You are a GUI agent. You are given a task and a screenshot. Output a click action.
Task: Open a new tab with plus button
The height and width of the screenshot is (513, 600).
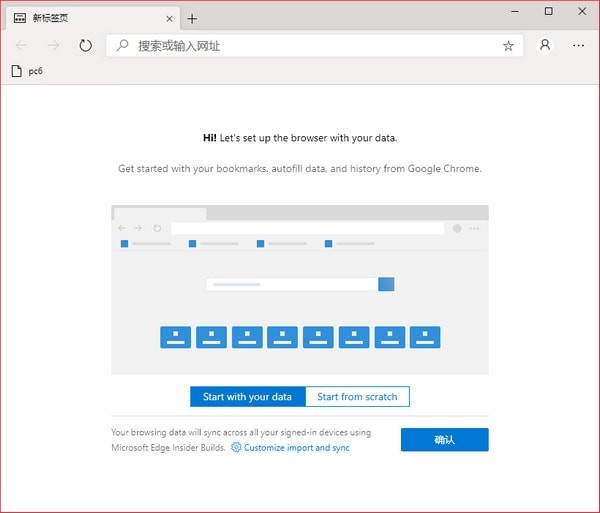click(192, 19)
